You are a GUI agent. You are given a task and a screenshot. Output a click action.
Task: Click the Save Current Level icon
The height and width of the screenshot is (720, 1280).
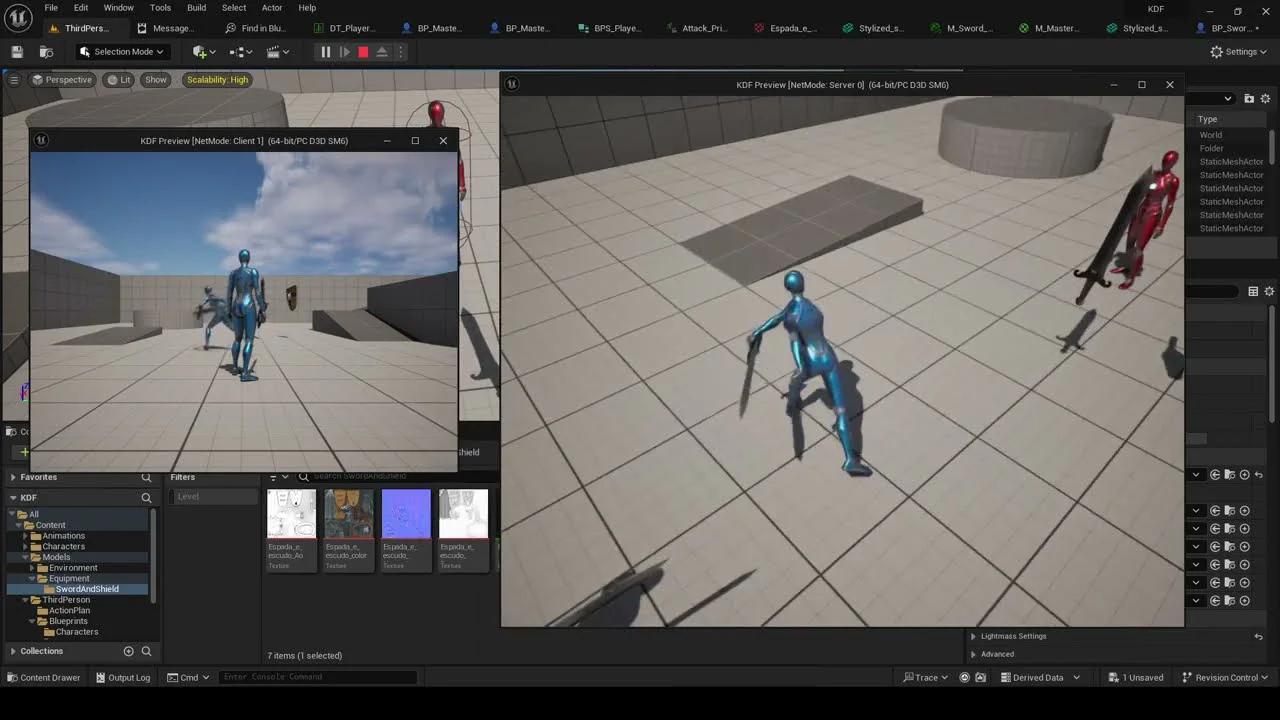pos(16,51)
